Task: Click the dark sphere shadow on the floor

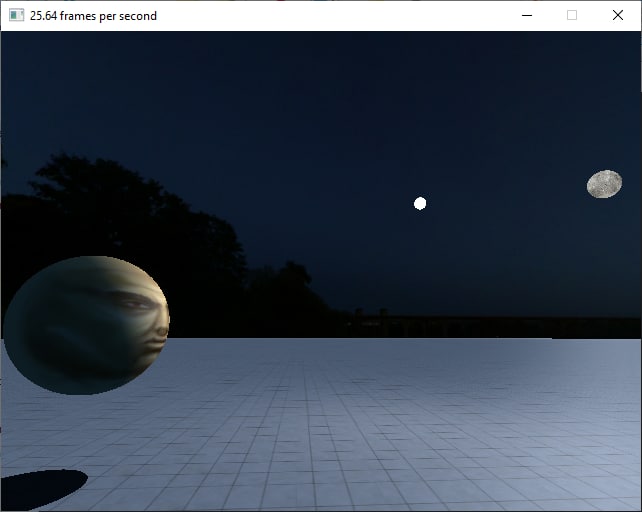Action: [x=43, y=489]
